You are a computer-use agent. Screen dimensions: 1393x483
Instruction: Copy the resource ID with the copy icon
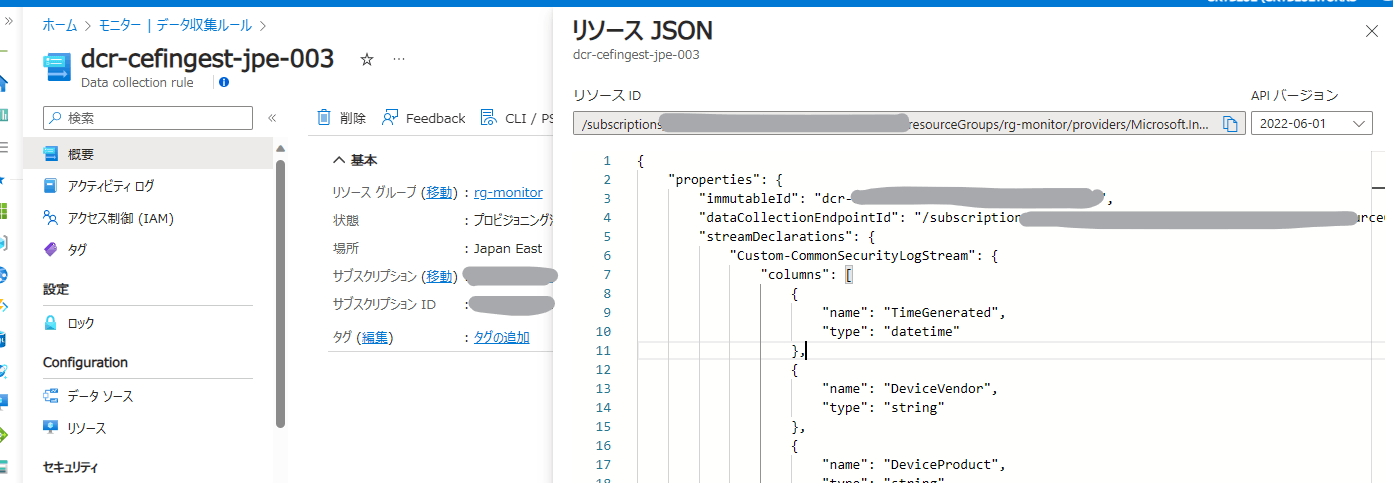(x=1230, y=124)
